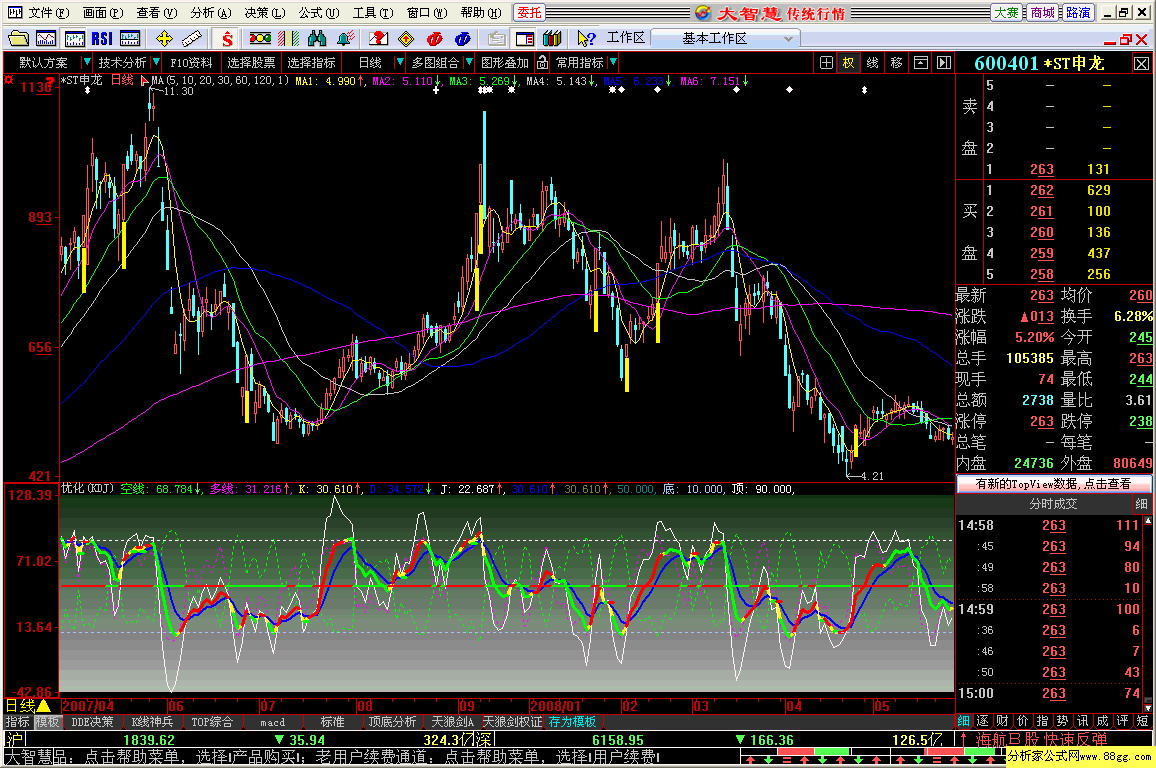The width and height of the screenshot is (1156, 768).
Task: Click the red dollar sign icon
Action: click(227, 38)
